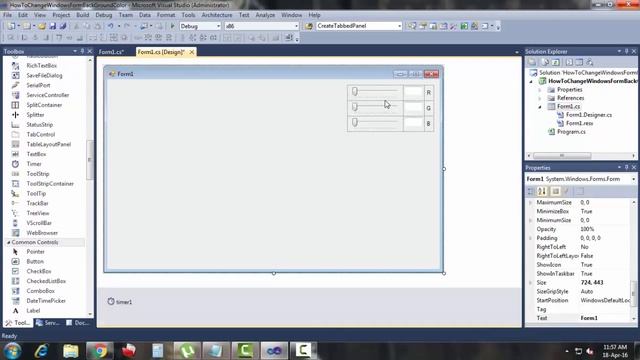Select the SerialPort control
The height and width of the screenshot is (360, 640).
click(x=38, y=85)
